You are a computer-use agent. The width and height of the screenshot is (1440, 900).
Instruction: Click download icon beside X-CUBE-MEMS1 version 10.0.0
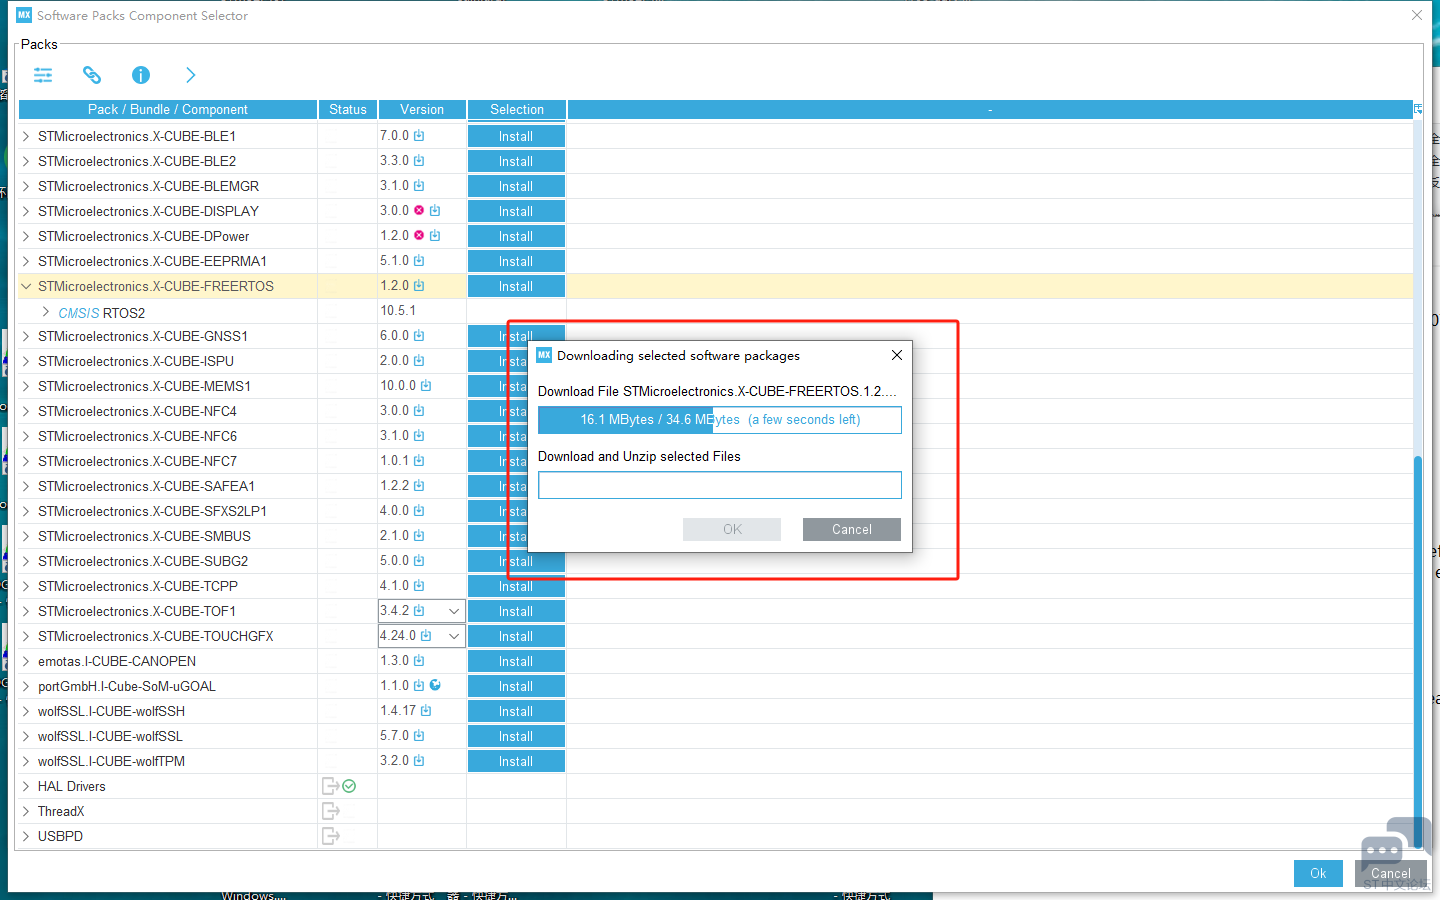[426, 386]
